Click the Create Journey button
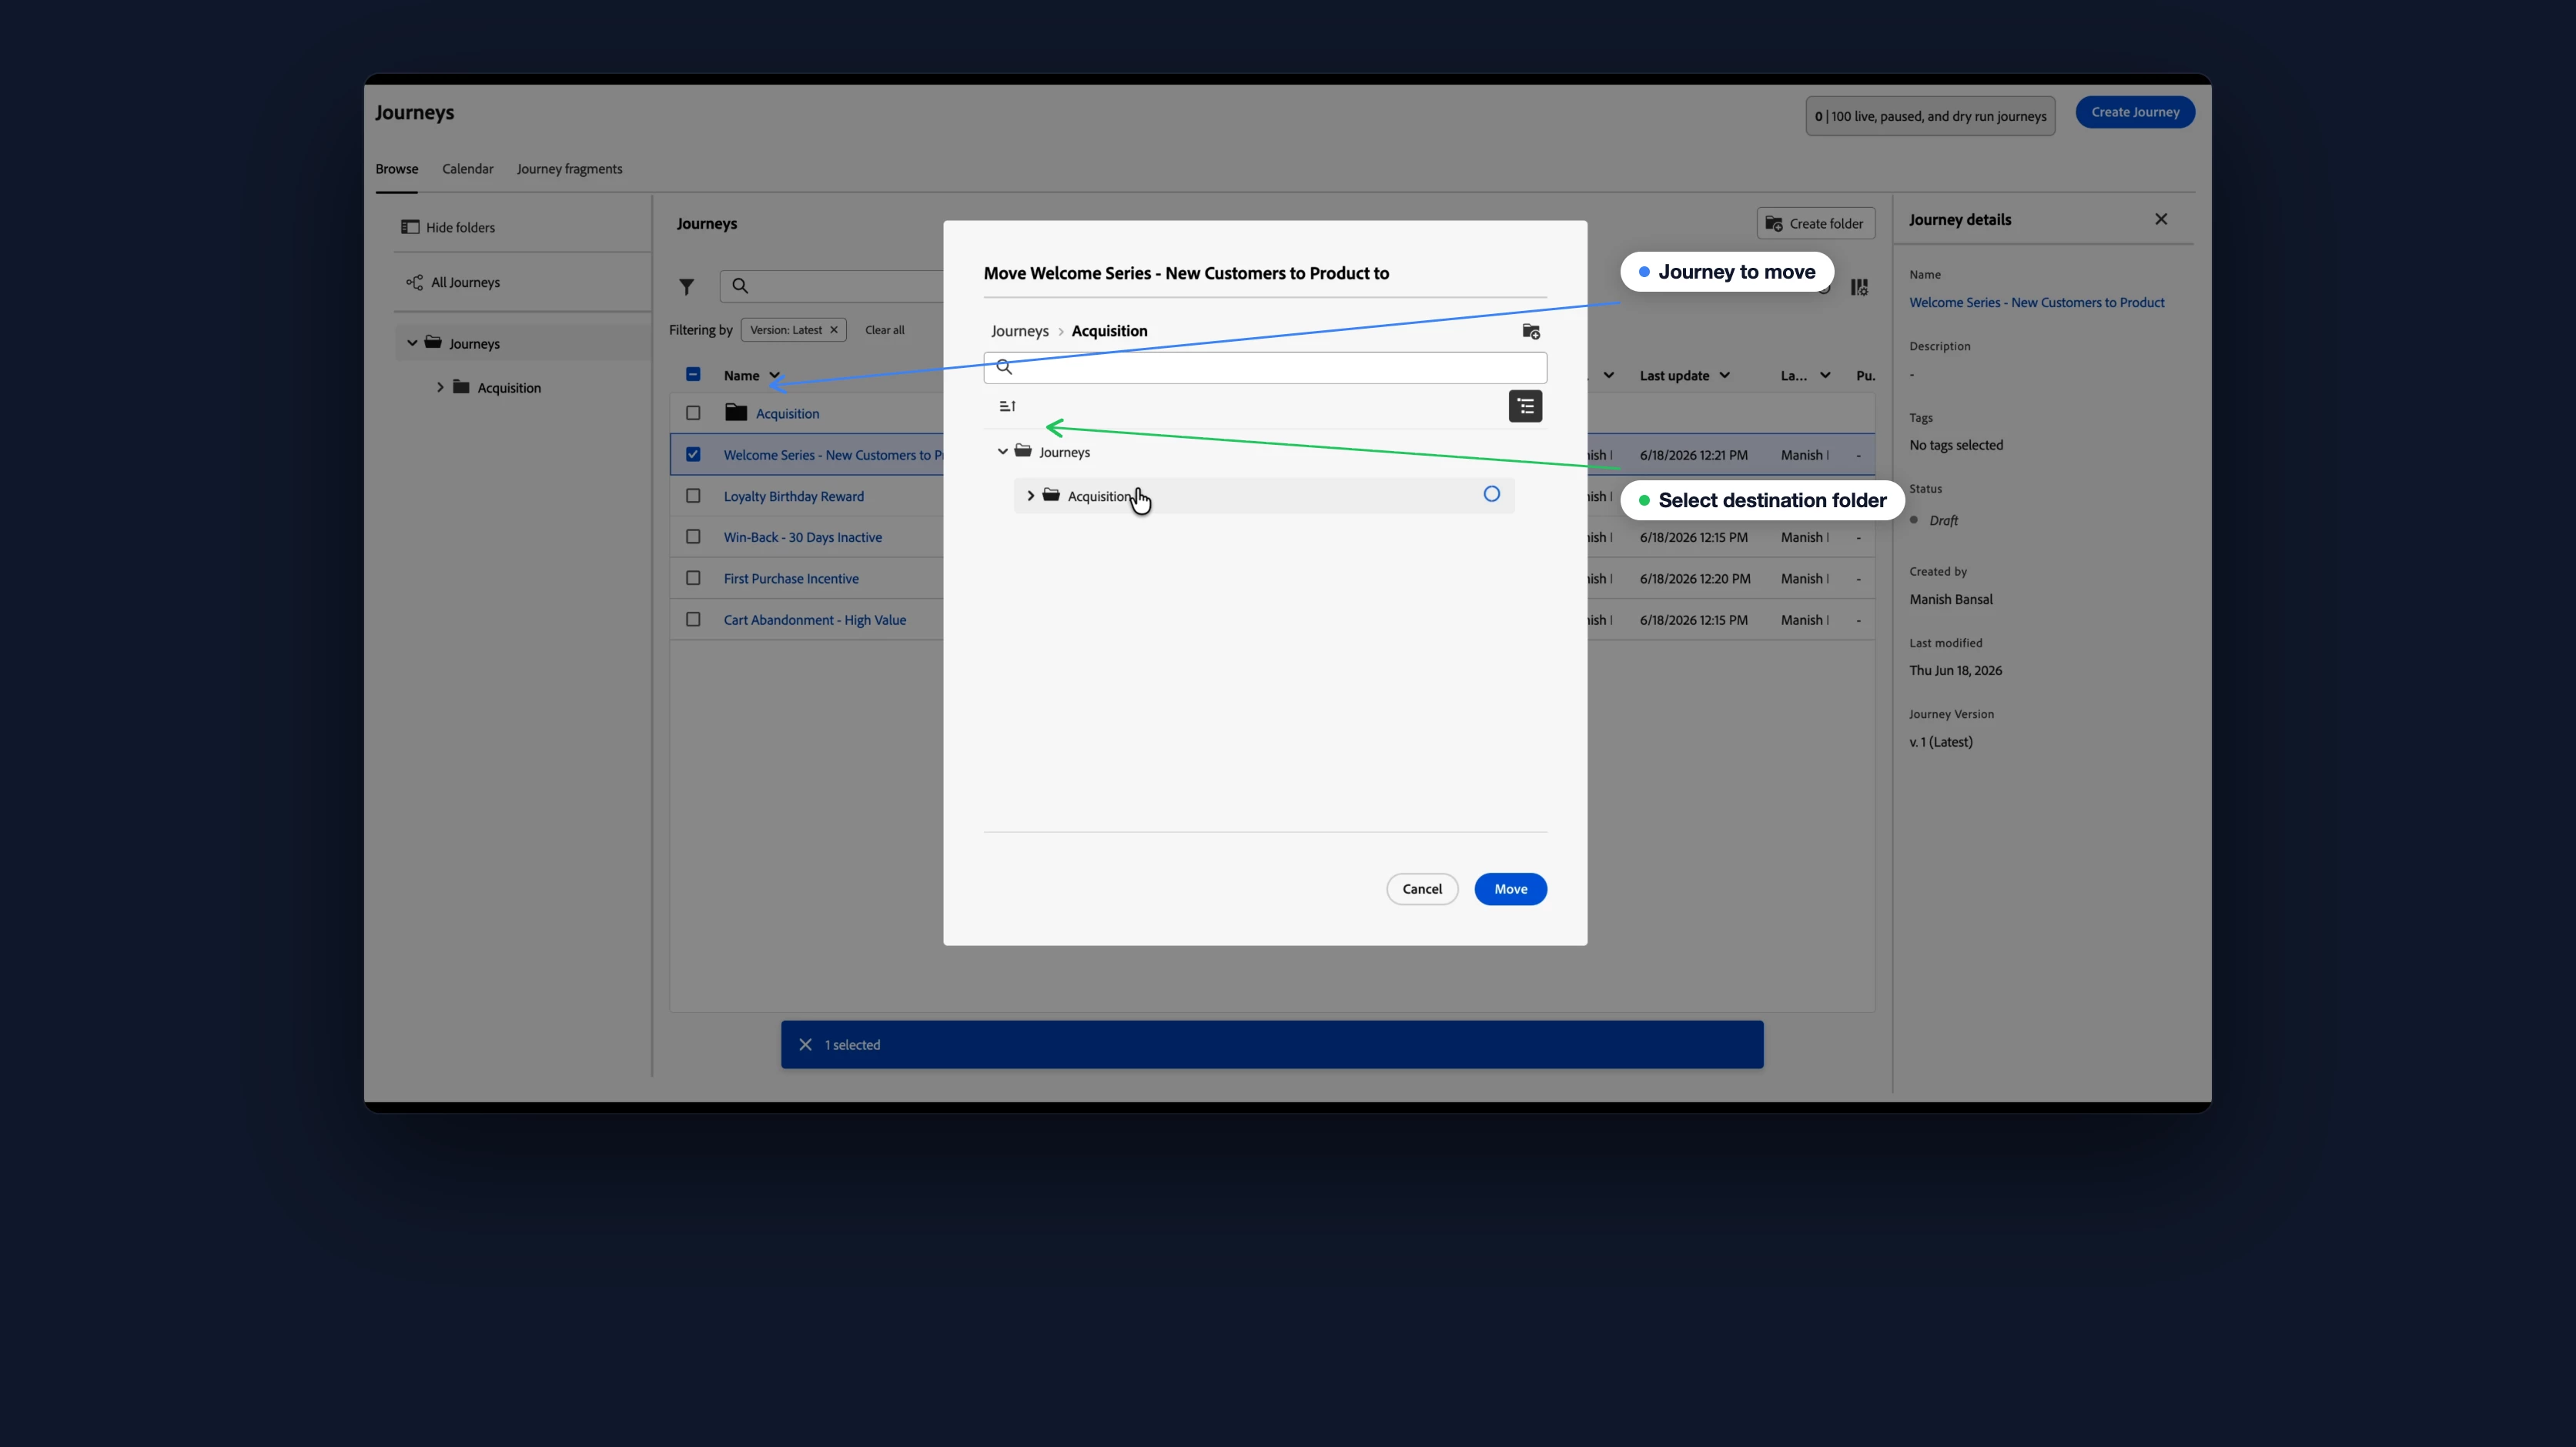The image size is (2576, 1447). click(x=2135, y=112)
